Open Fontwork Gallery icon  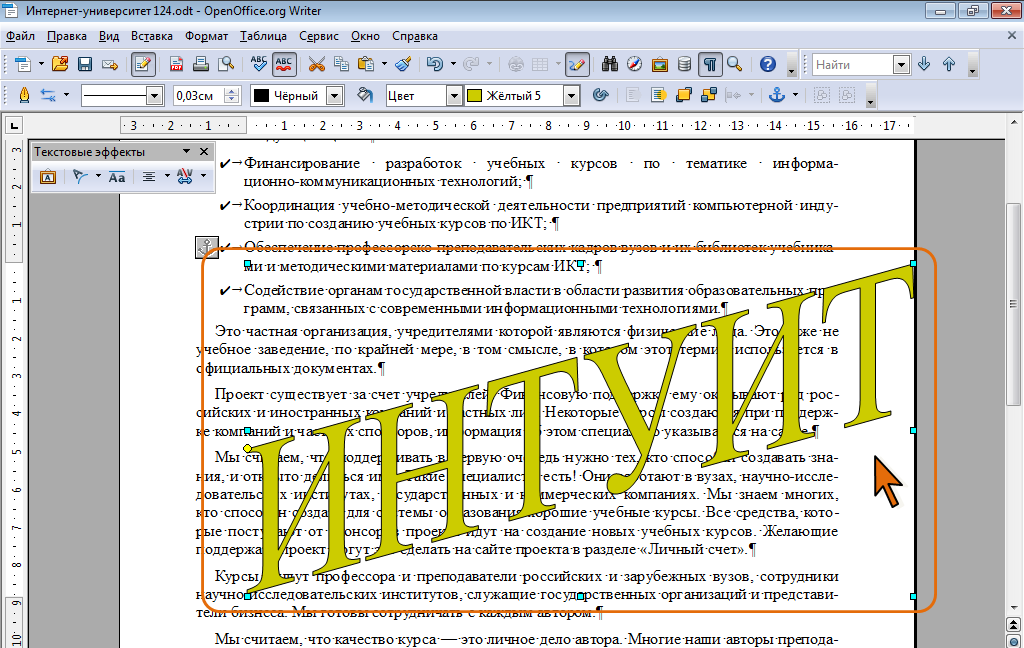point(48,176)
